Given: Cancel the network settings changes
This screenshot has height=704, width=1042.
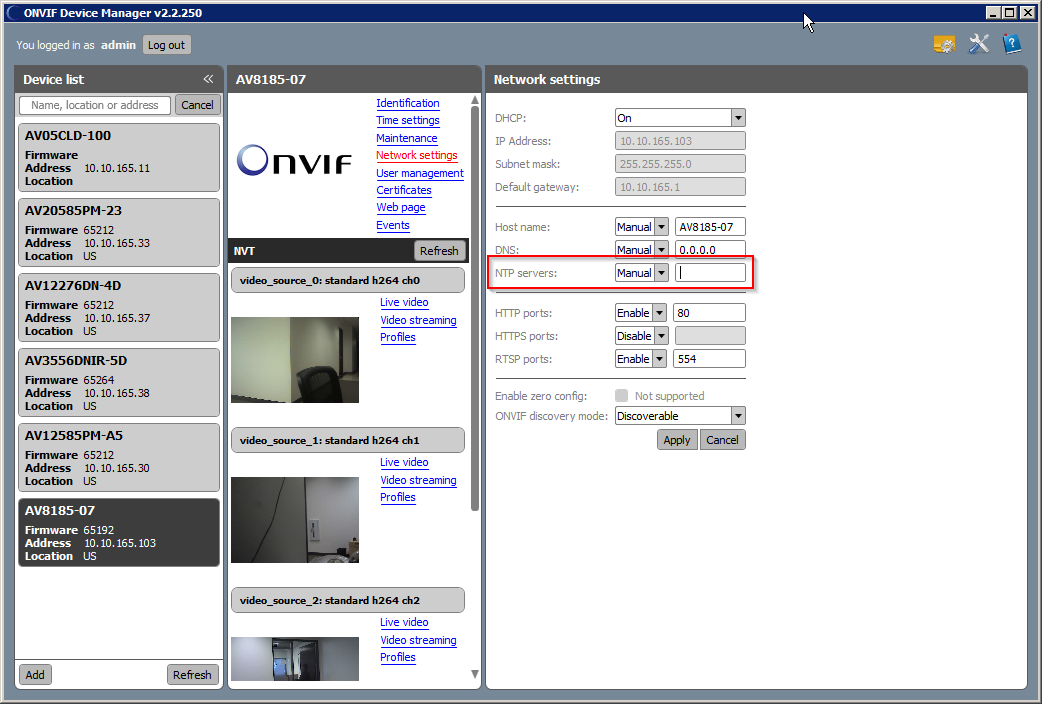Looking at the screenshot, I should coord(722,440).
